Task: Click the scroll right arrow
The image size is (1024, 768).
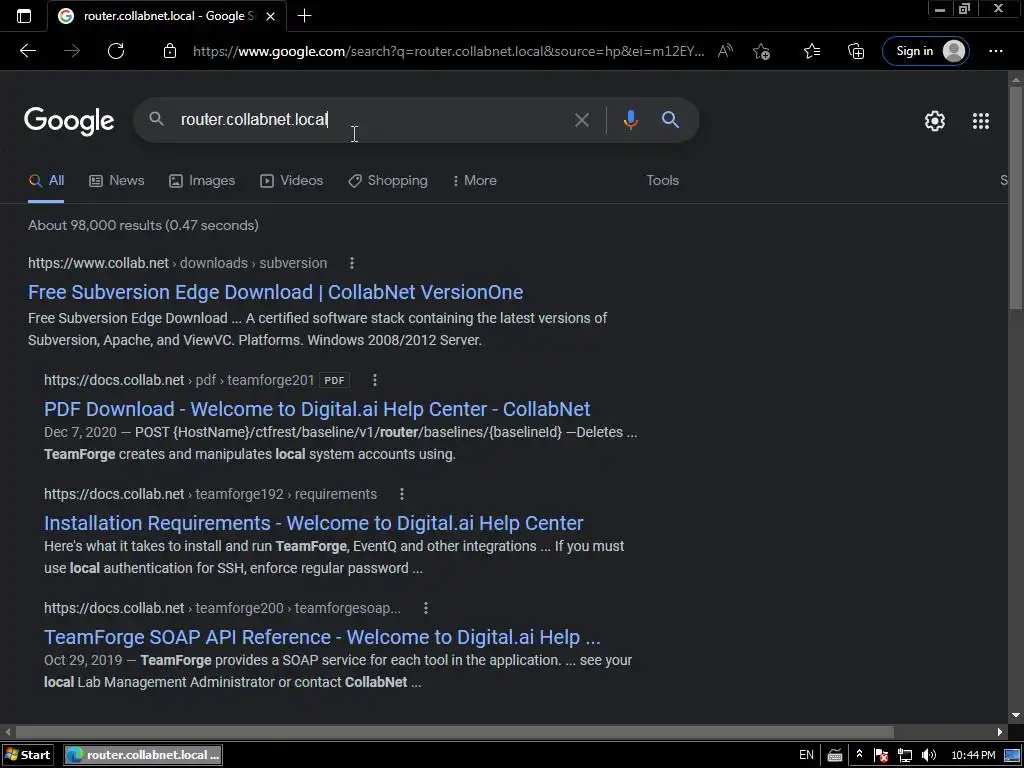Action: point(1000,732)
